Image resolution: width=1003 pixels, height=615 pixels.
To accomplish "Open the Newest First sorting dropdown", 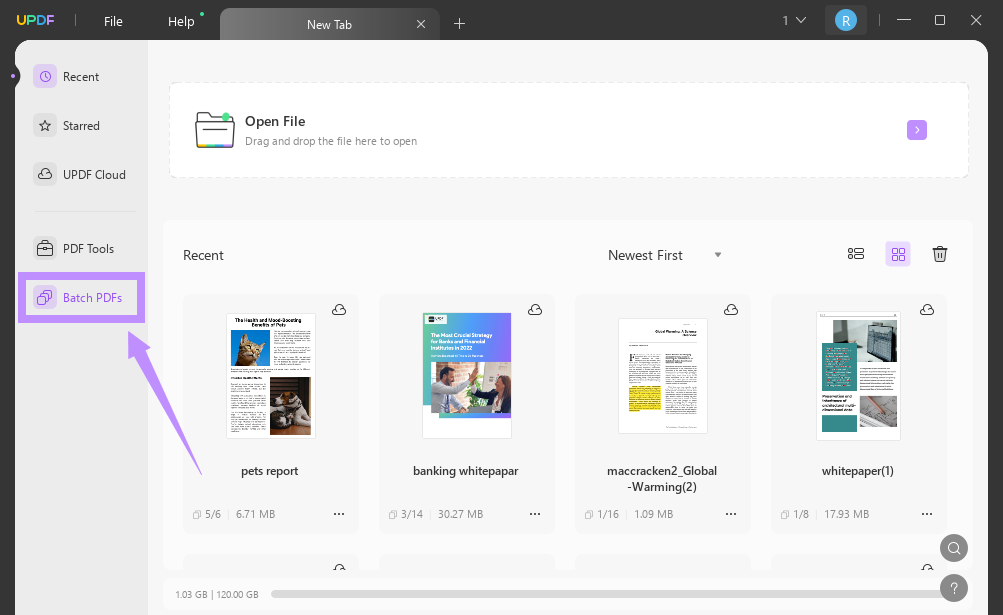I will point(665,255).
